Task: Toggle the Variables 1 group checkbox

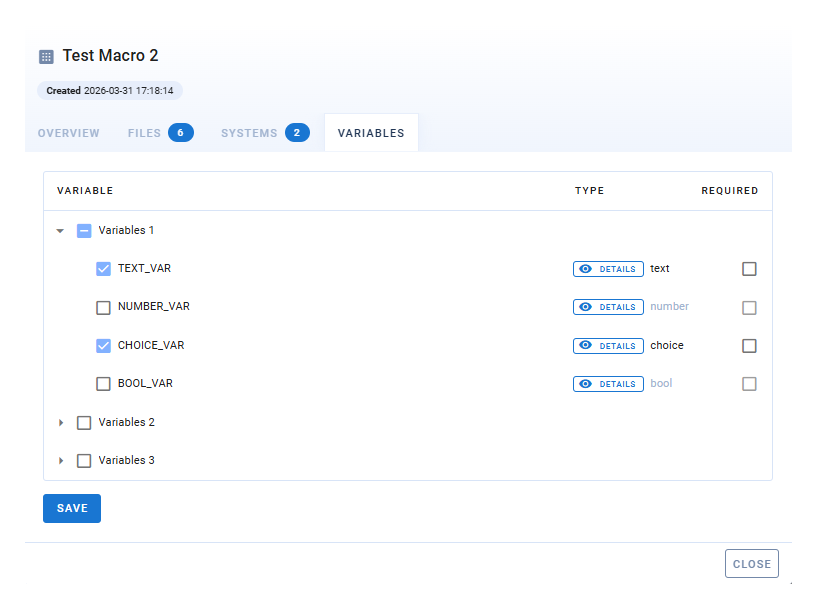Action: pos(84,231)
